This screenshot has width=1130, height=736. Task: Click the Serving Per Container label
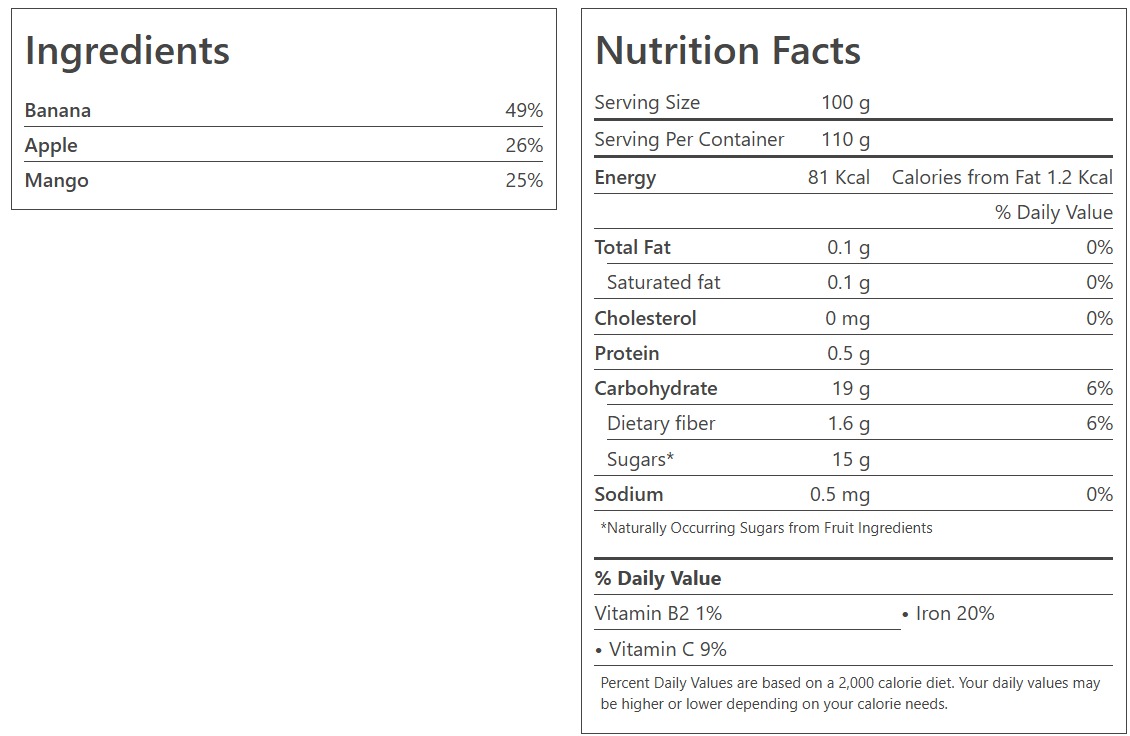click(x=689, y=139)
